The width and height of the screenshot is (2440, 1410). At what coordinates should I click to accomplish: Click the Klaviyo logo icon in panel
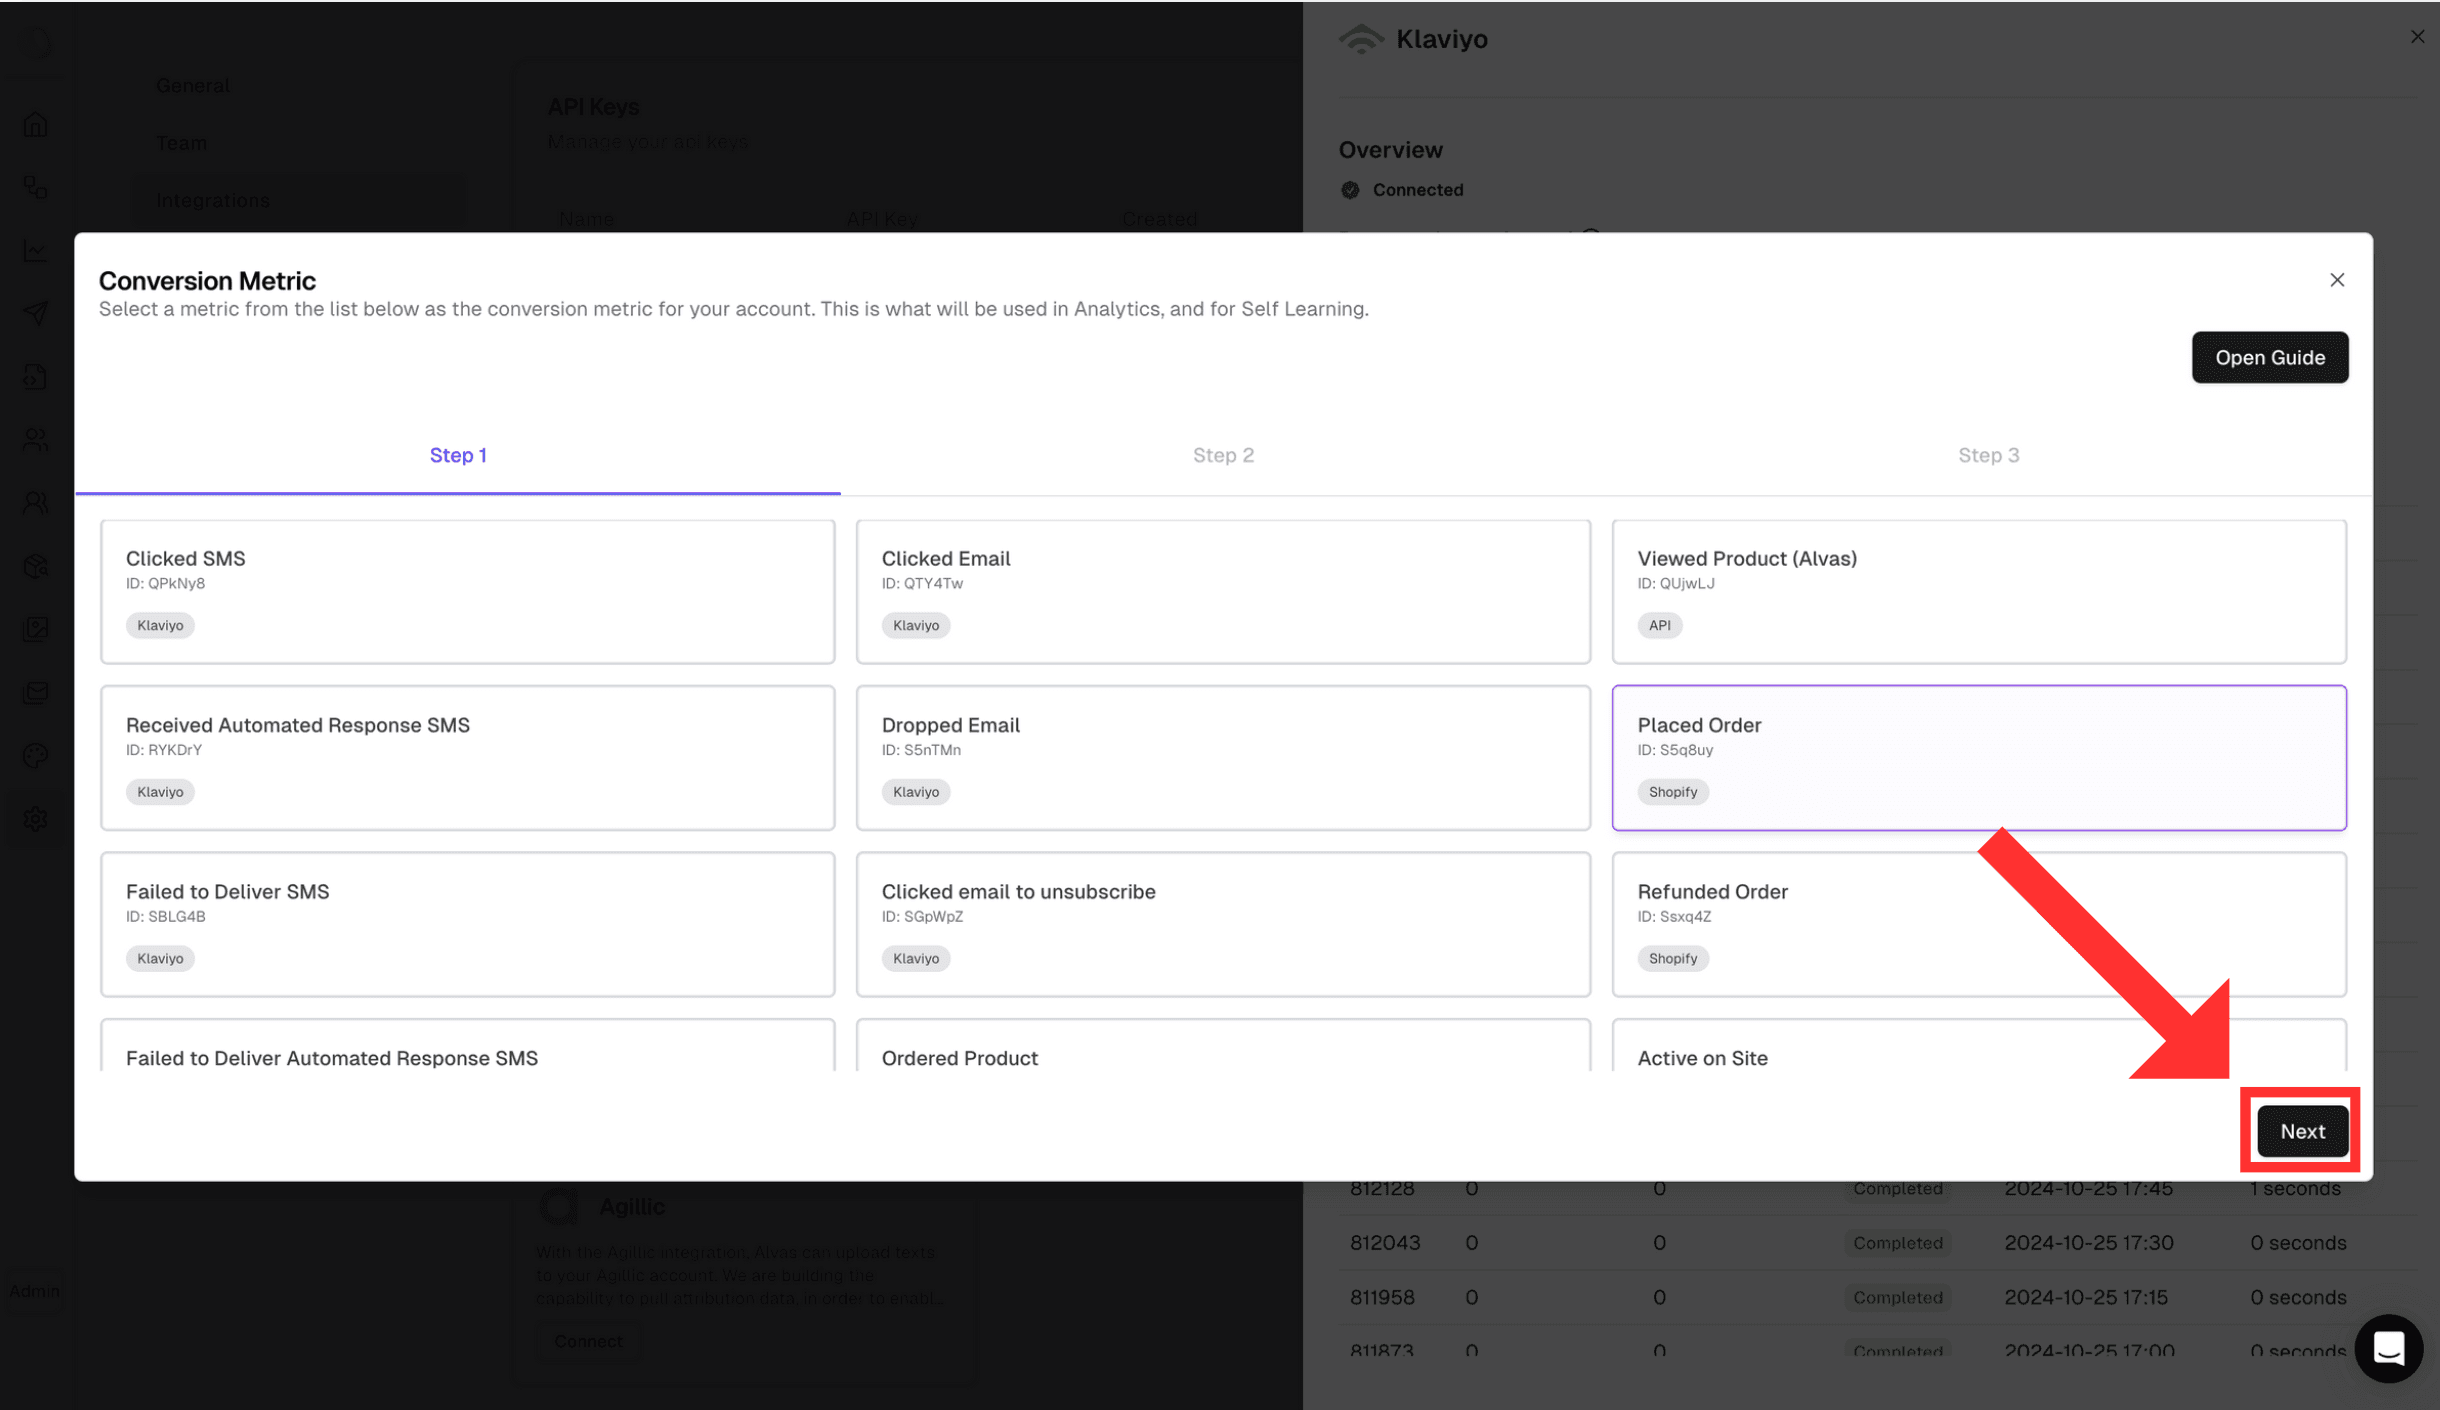click(x=1361, y=39)
